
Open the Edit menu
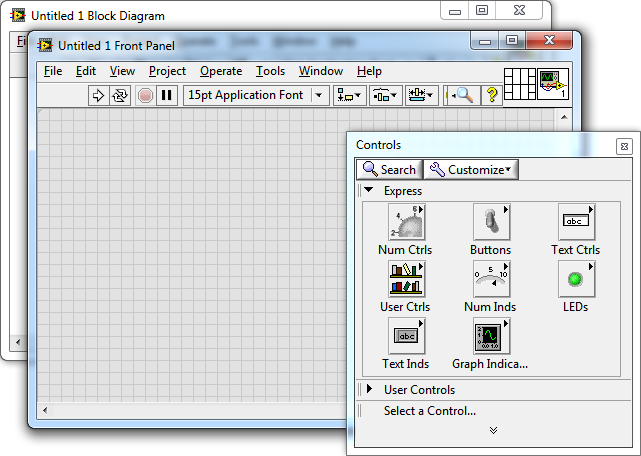86,71
